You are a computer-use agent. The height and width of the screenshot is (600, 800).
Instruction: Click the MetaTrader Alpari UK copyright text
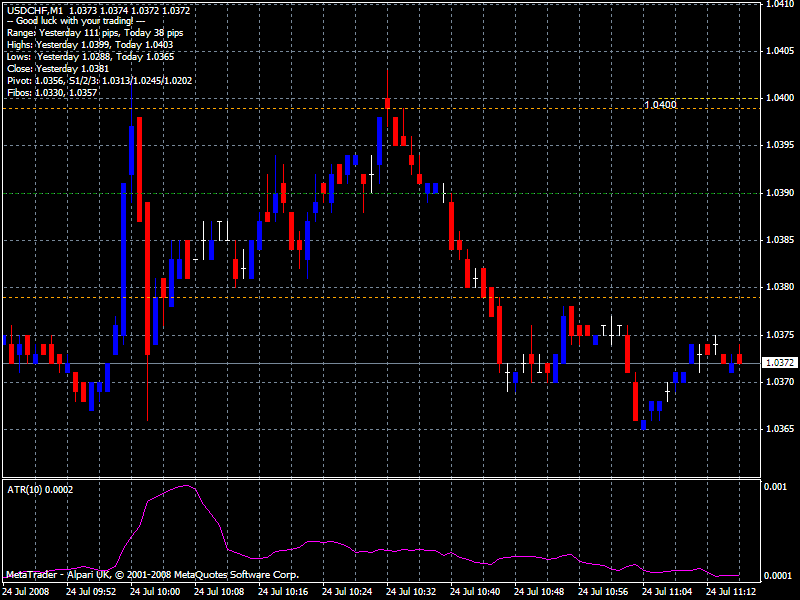(152, 575)
